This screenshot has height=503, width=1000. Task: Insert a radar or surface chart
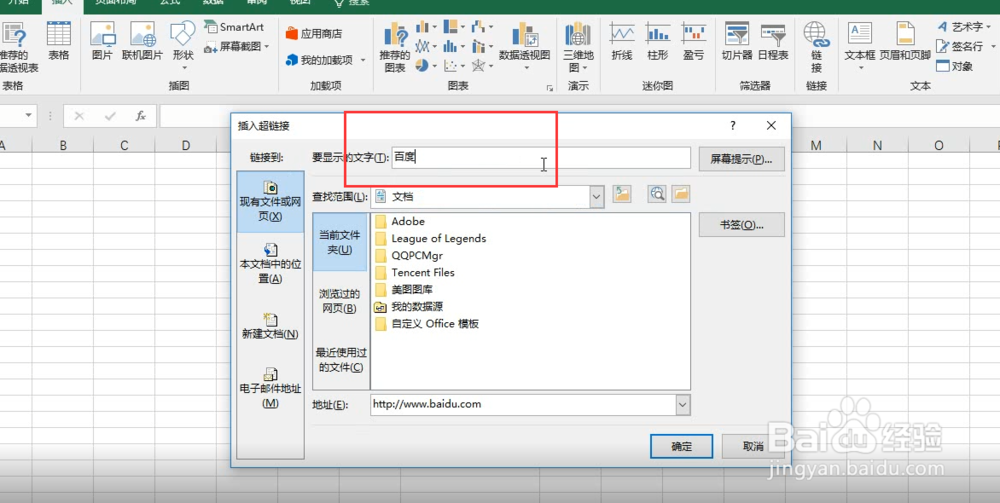(x=483, y=66)
